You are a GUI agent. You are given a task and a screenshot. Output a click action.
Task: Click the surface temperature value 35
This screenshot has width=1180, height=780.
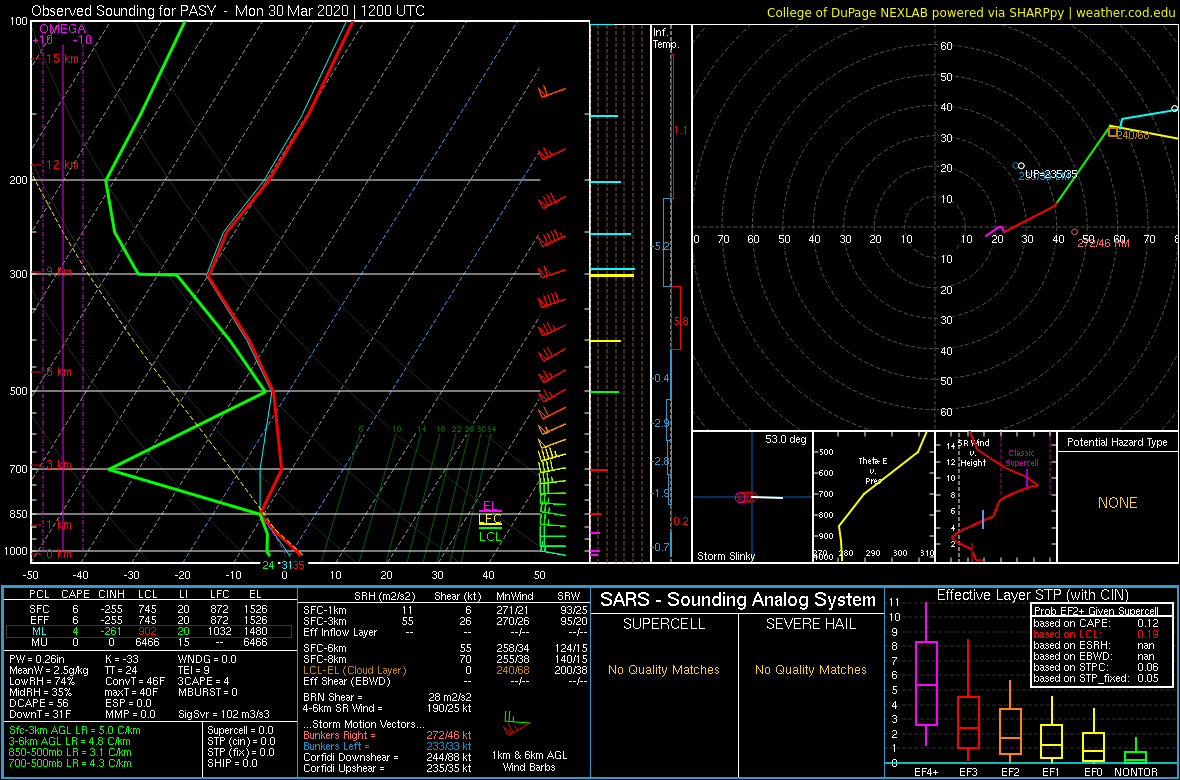pyautogui.click(x=298, y=565)
